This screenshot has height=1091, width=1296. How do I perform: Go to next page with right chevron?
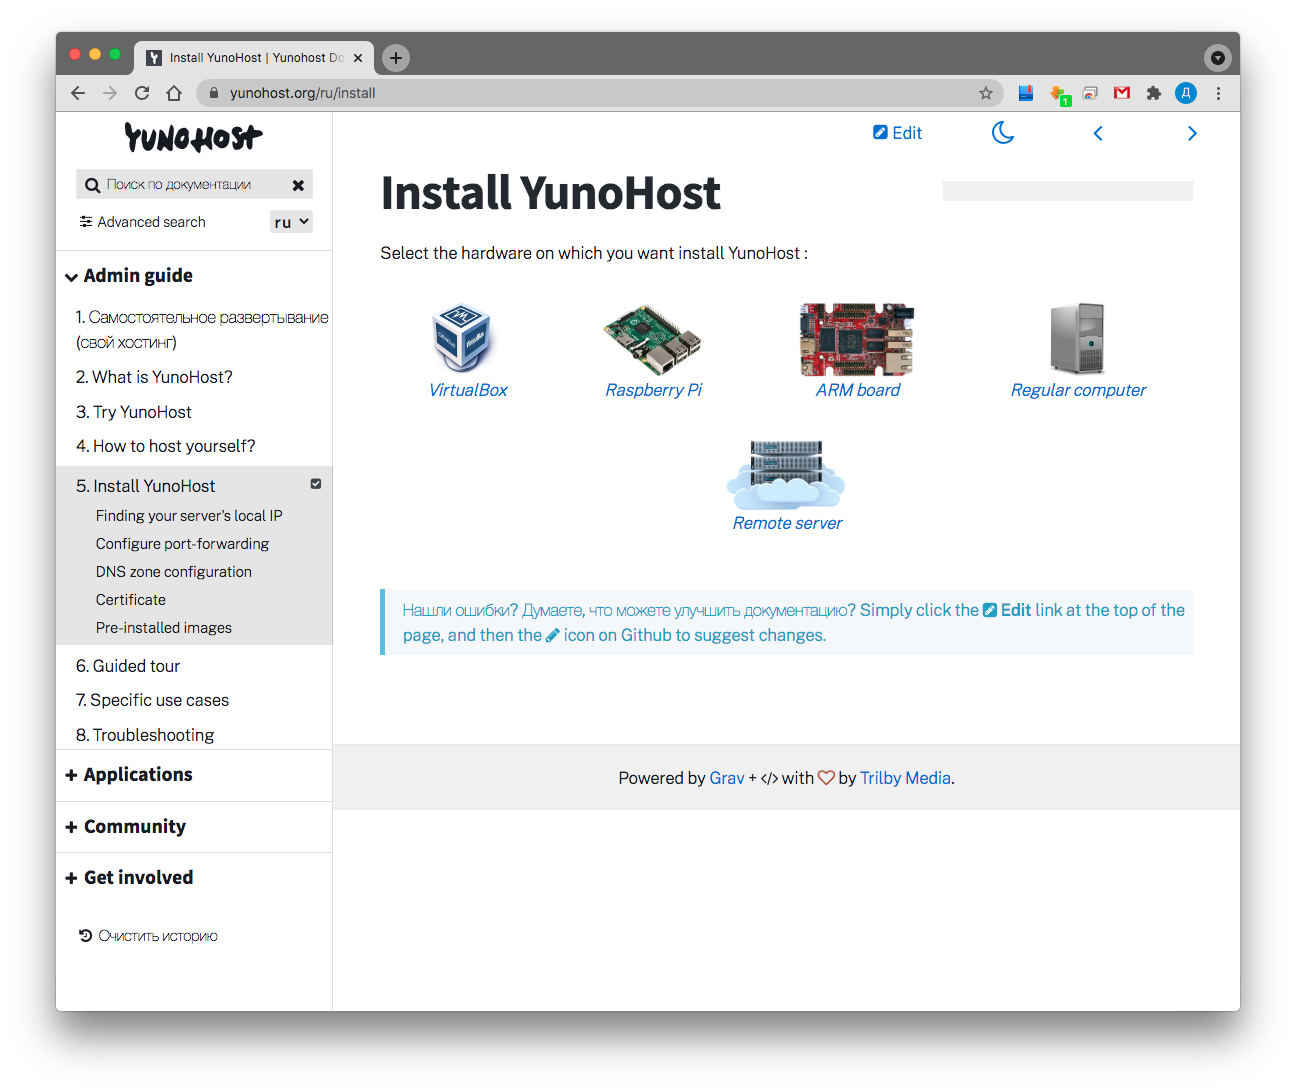[1192, 133]
